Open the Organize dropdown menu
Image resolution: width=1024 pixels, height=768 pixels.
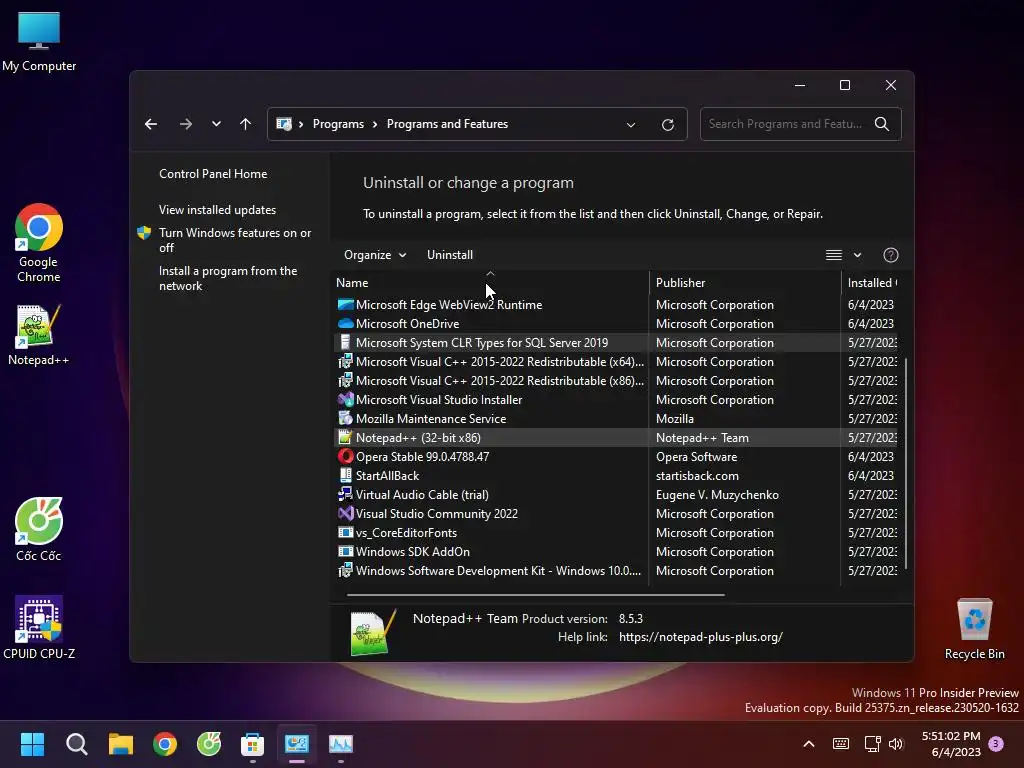coord(375,255)
